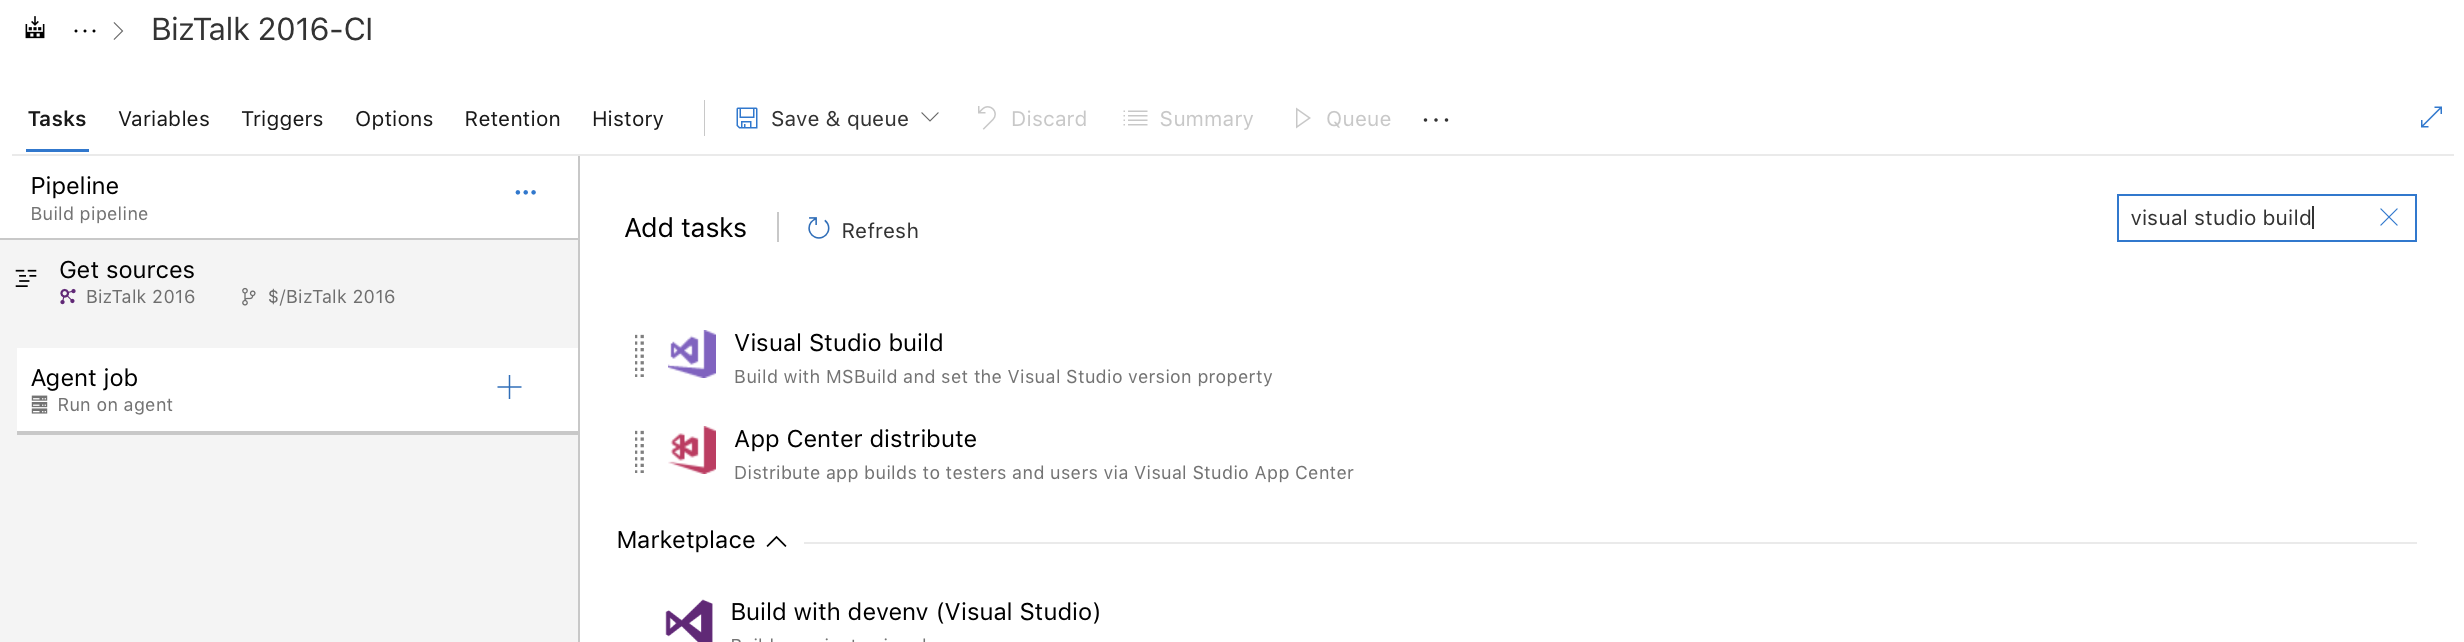Open the toolbar more actions ellipsis

tap(1436, 120)
